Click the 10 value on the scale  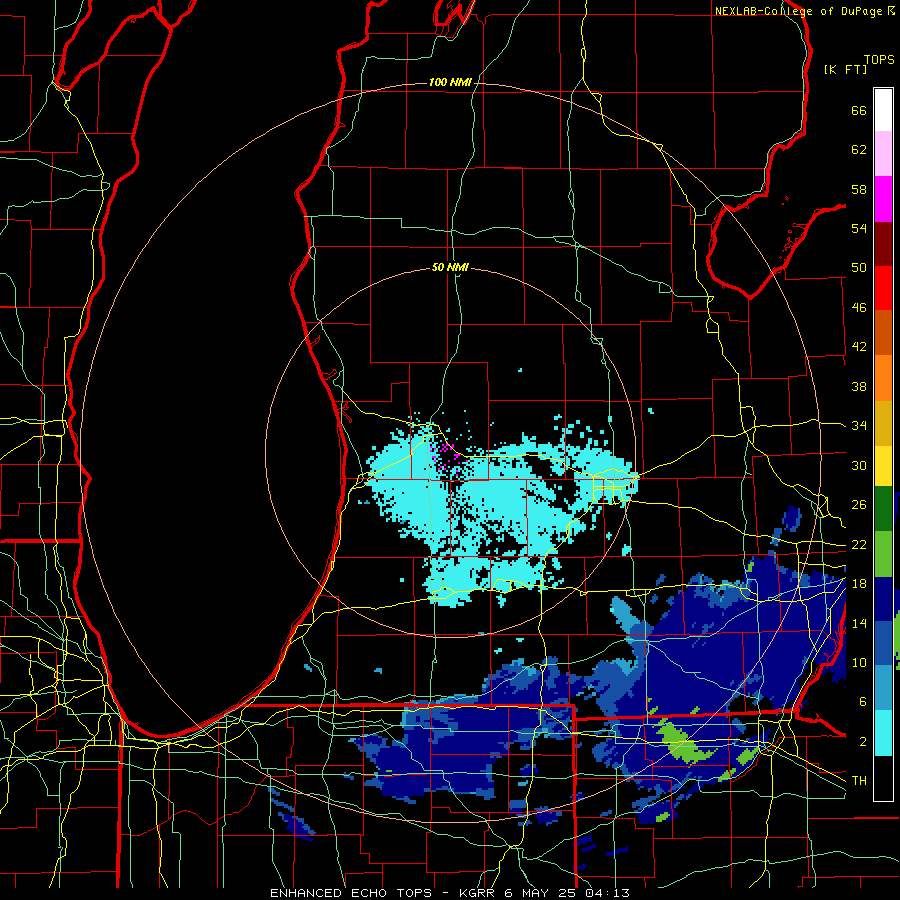[859, 663]
